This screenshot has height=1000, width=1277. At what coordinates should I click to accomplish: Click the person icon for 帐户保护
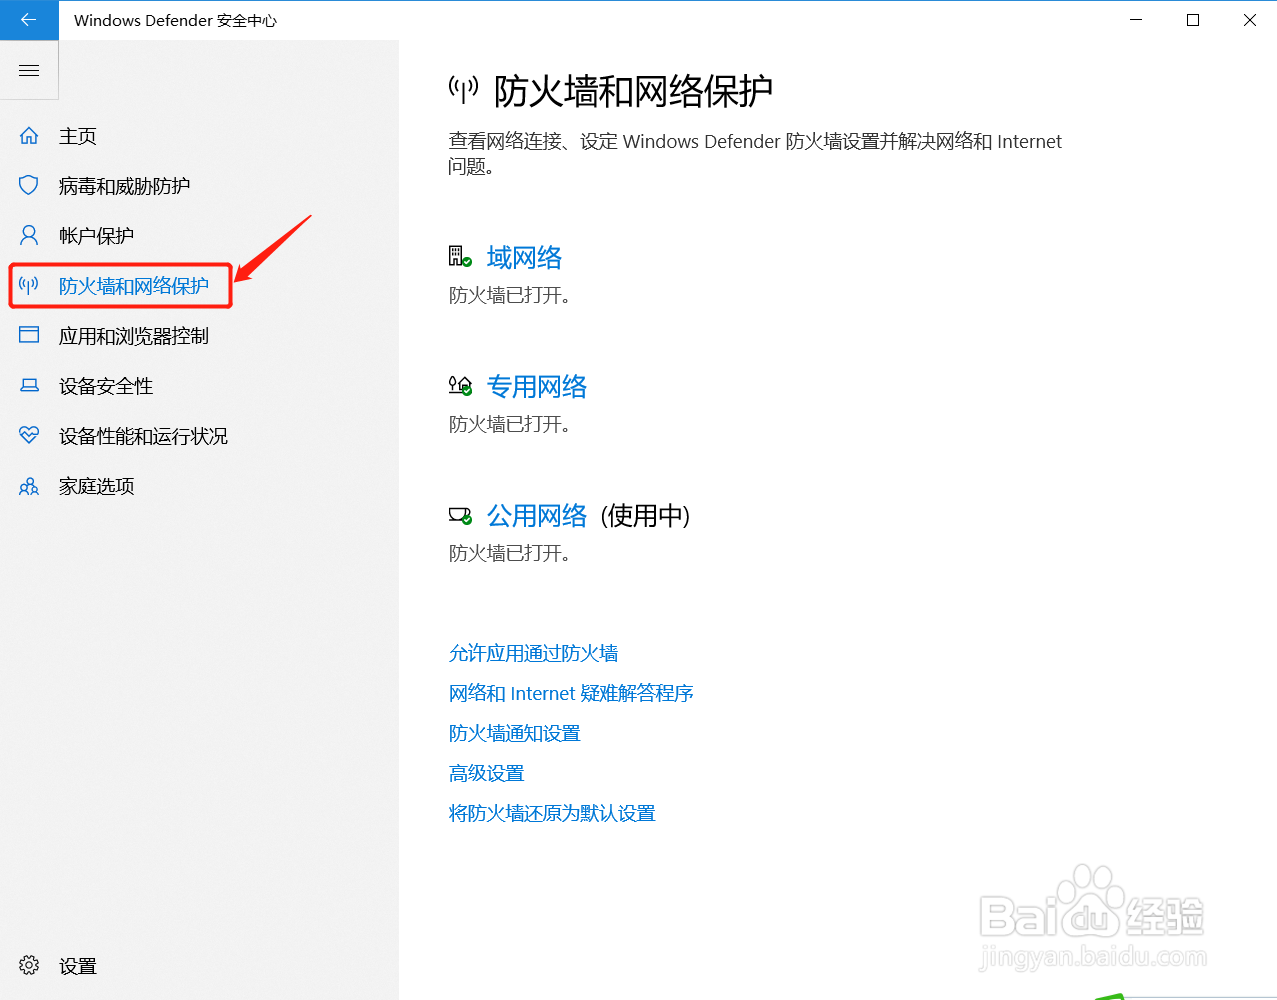[x=29, y=236]
